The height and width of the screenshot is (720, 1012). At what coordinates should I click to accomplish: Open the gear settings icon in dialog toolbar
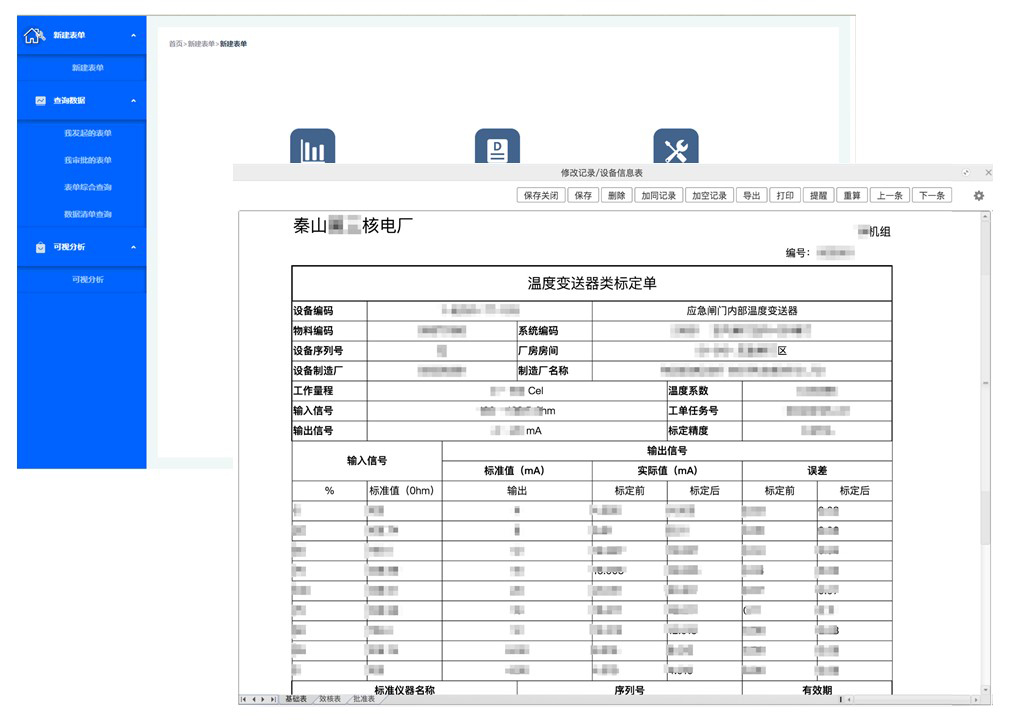(x=978, y=196)
